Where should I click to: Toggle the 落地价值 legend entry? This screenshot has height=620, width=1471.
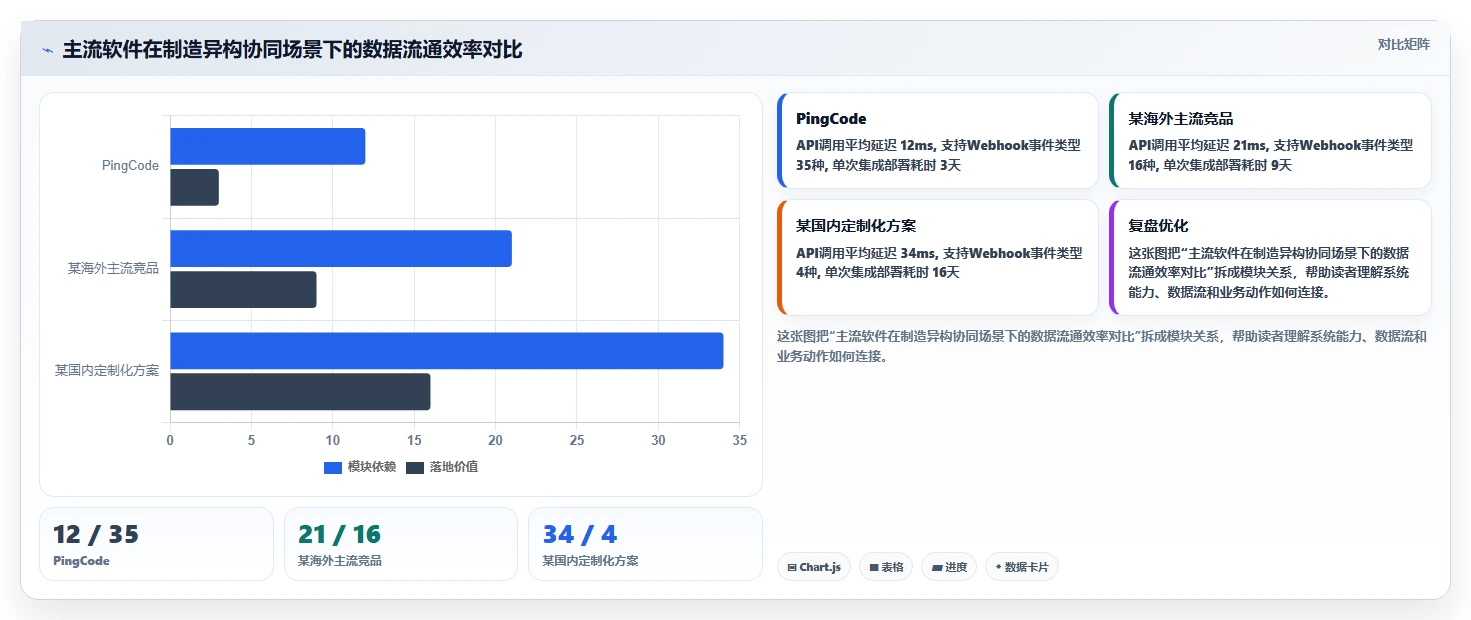click(x=442, y=467)
